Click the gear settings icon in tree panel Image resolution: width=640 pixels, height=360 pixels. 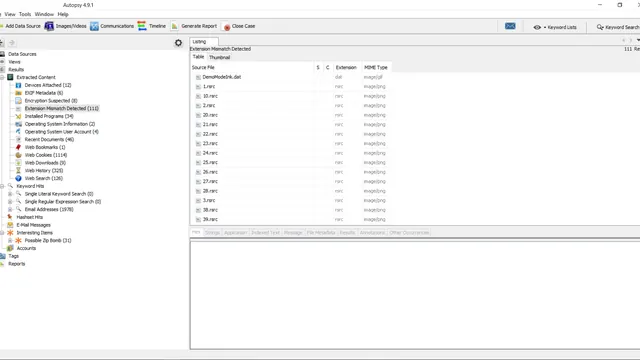178,43
